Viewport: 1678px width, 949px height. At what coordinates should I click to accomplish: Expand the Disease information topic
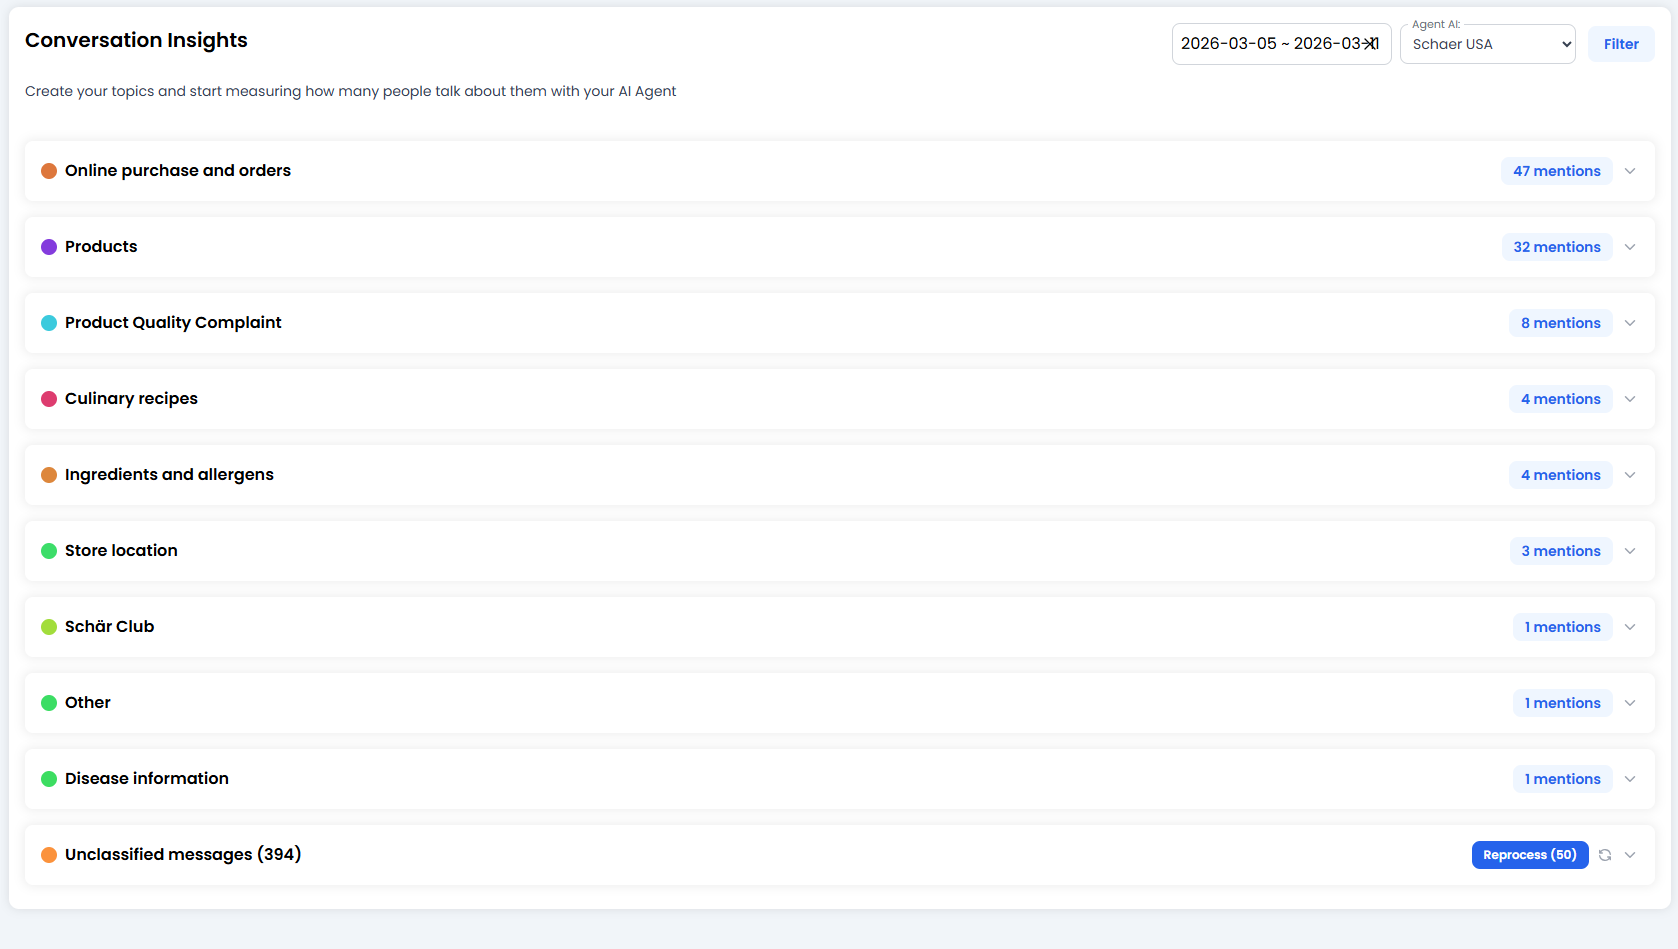[x=1630, y=779]
